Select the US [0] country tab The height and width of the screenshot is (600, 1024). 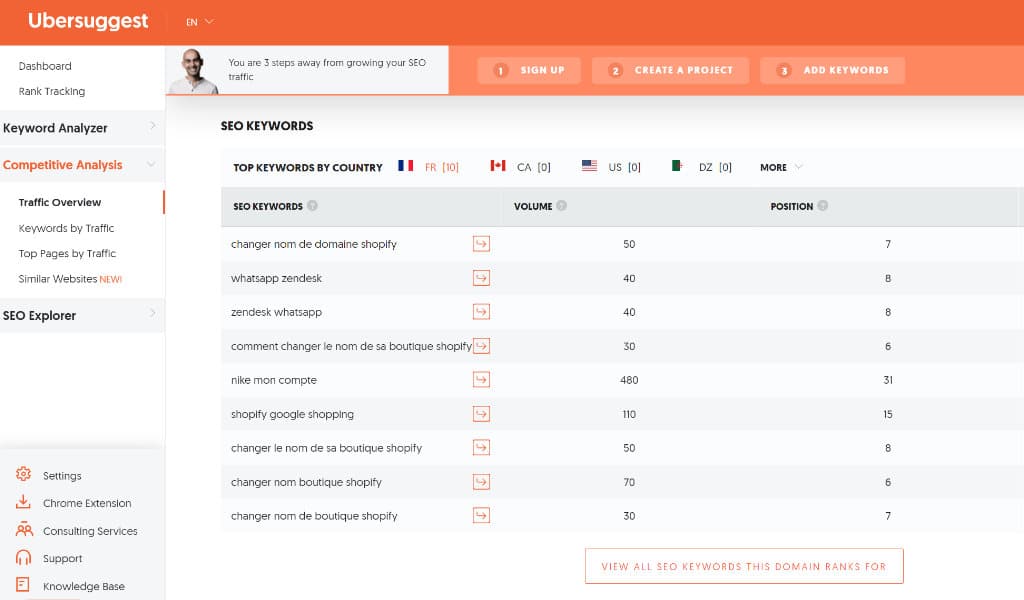tap(624, 167)
